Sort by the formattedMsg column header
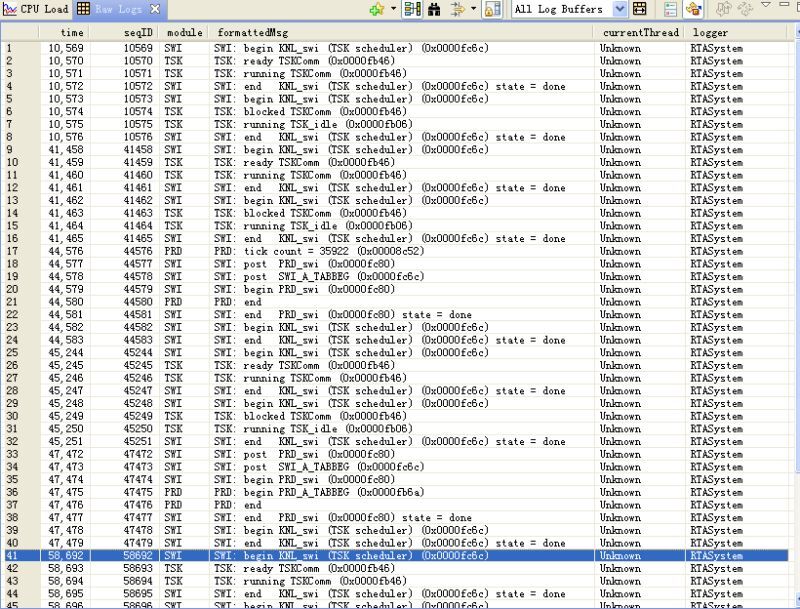 (402, 32)
